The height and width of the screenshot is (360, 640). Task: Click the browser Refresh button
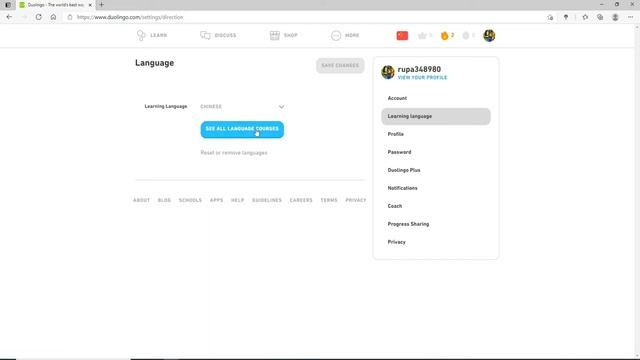click(x=38, y=17)
